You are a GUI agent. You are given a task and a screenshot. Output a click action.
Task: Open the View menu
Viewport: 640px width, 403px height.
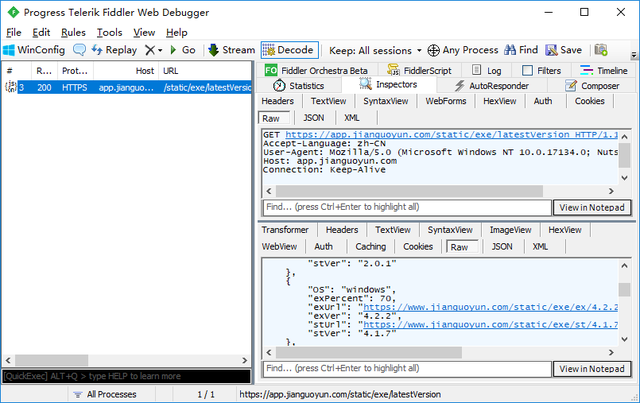(144, 33)
